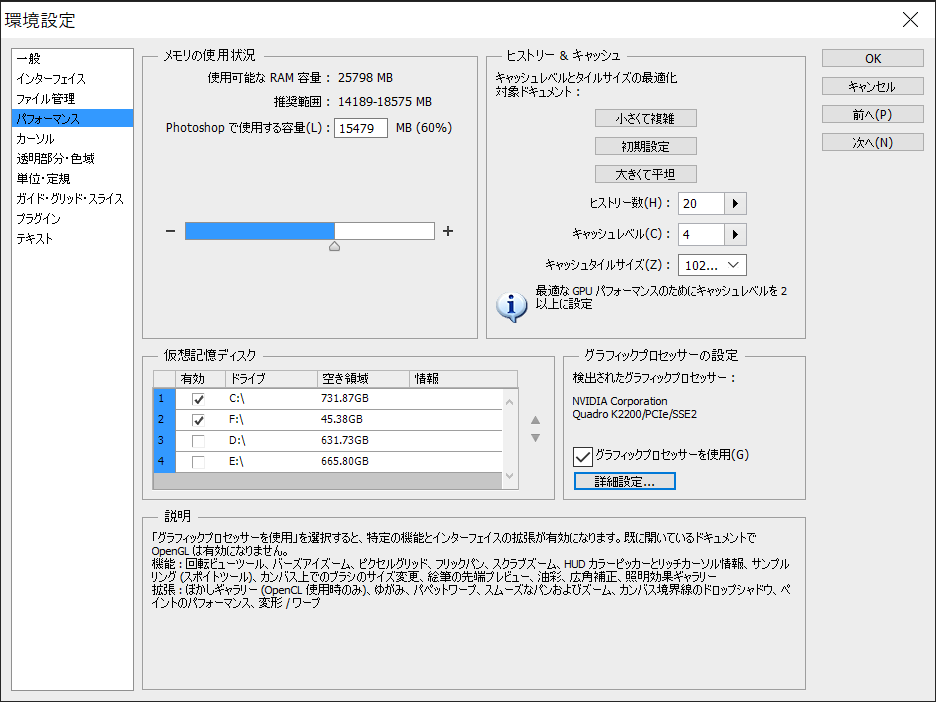Image resolution: width=936 pixels, height=702 pixels.
Task: Click the info icon beside the GPU cache hint
Action: pyautogui.click(x=512, y=305)
